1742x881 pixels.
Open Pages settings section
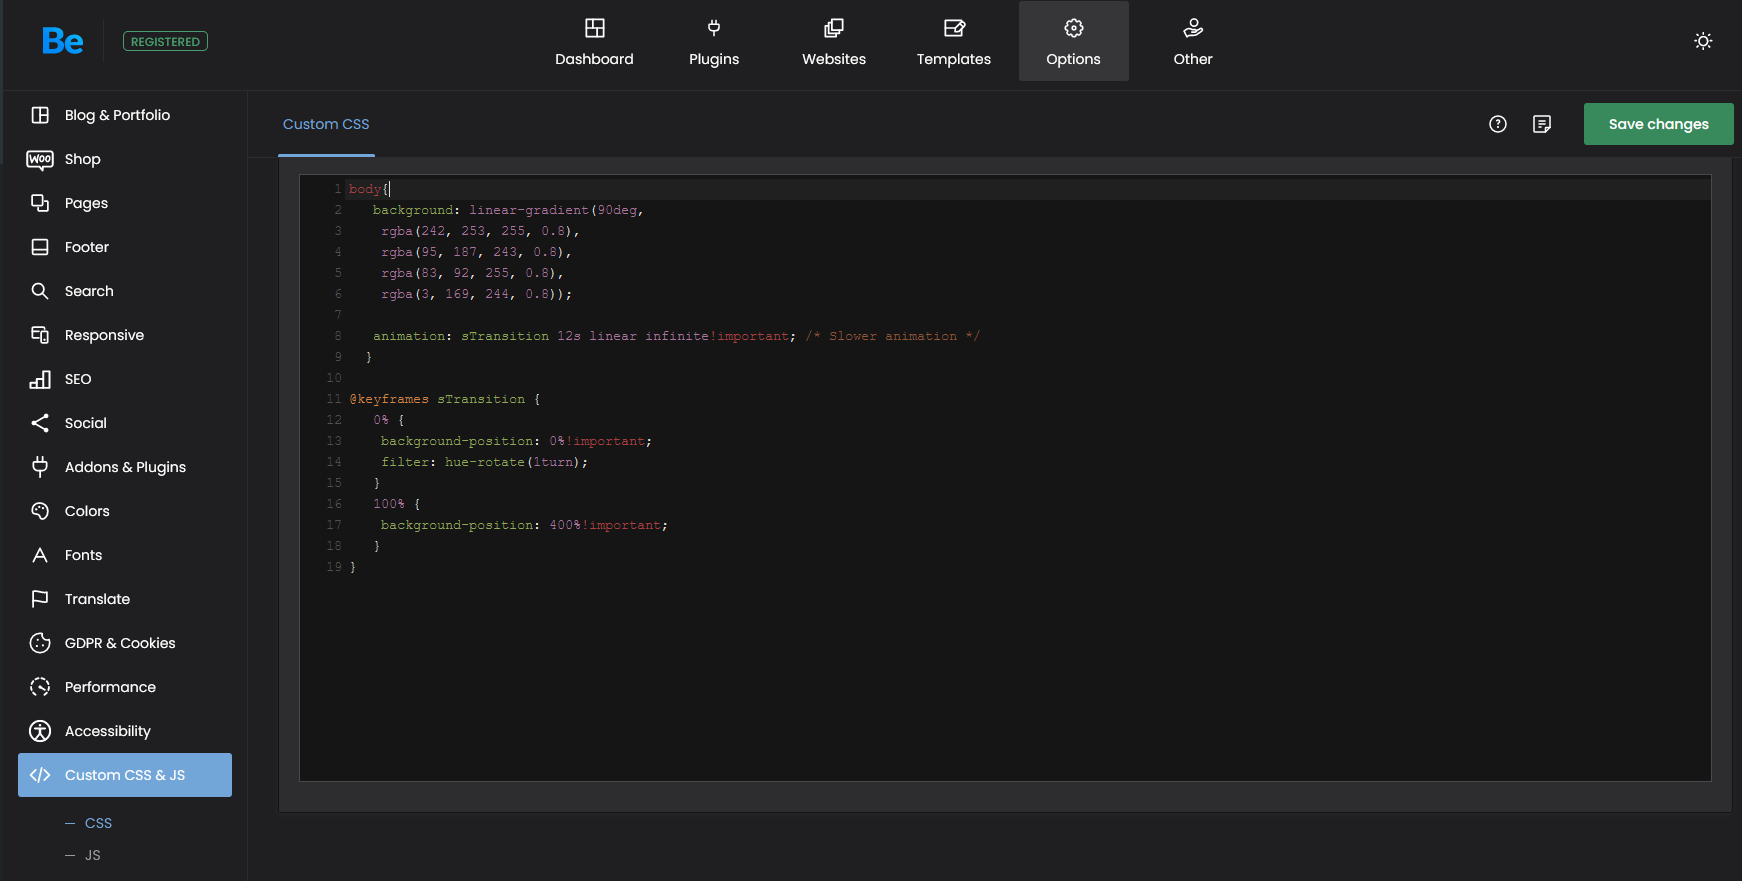click(x=125, y=203)
